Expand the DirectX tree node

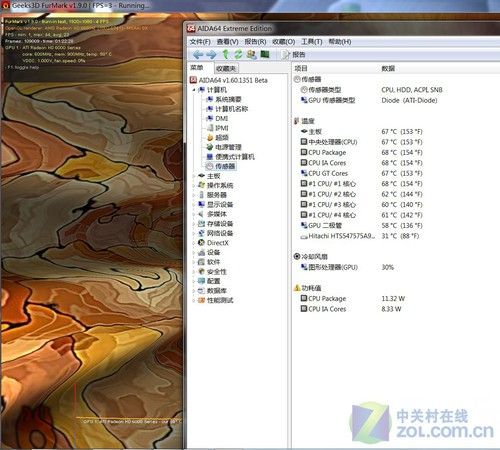[194, 243]
